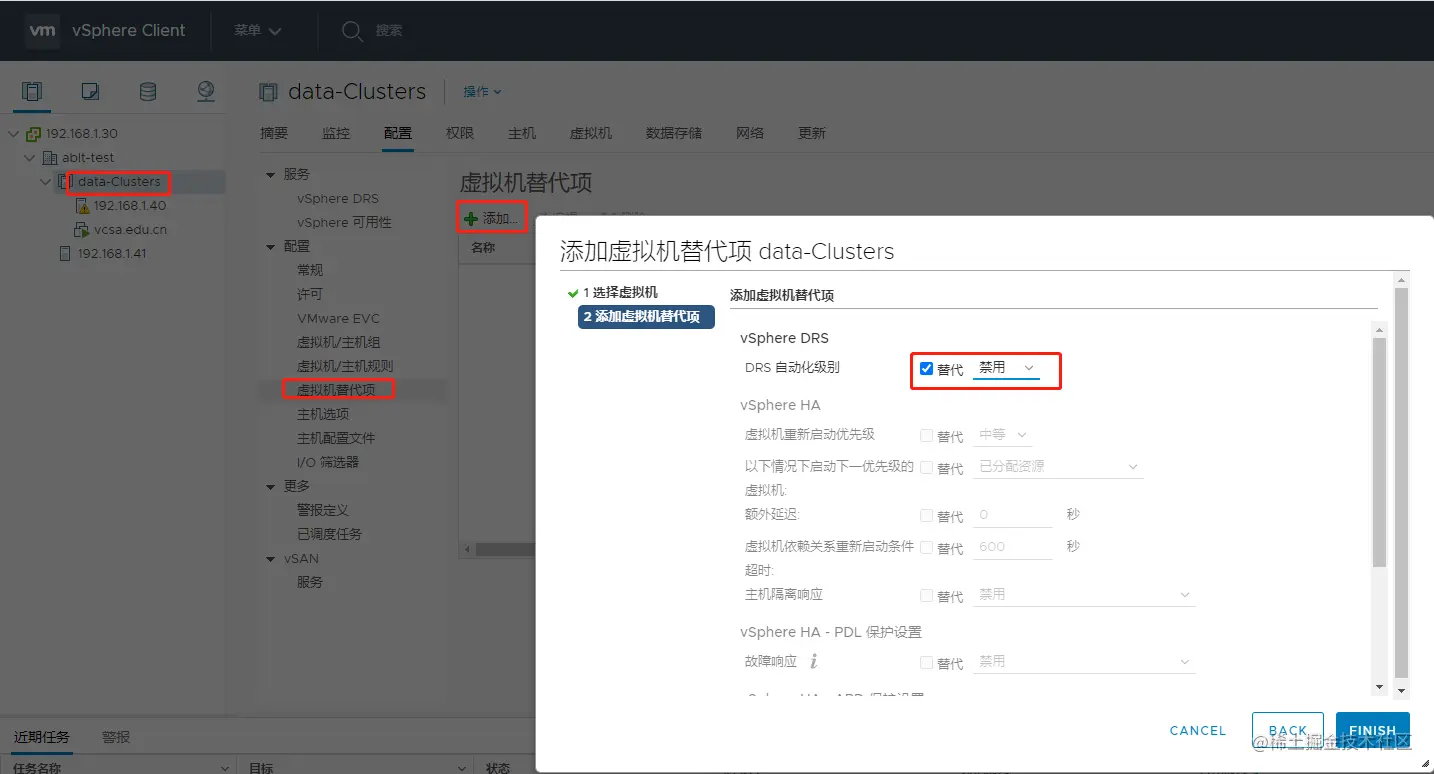This screenshot has height=774, width=1434.
Task: Click the search box in header
Action: click(x=389, y=31)
